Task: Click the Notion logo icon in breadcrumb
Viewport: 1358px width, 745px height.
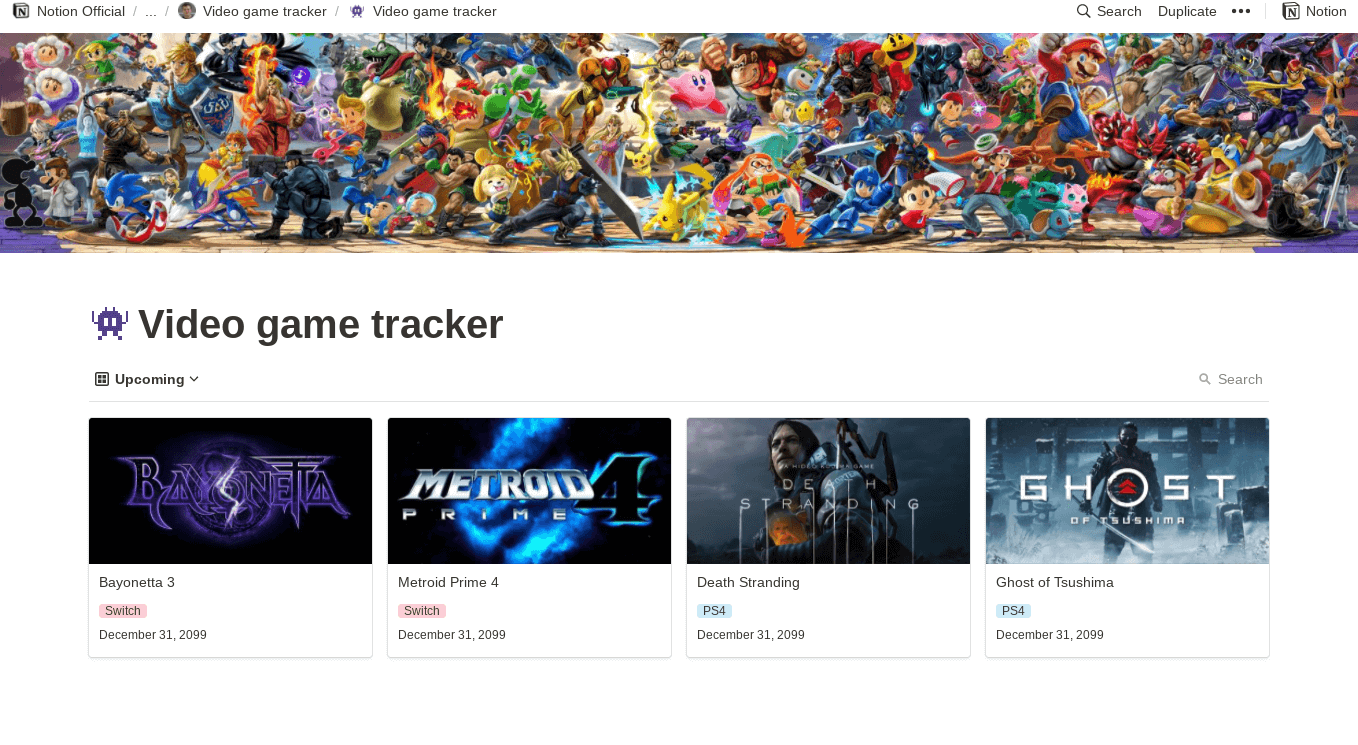Action: (20, 11)
